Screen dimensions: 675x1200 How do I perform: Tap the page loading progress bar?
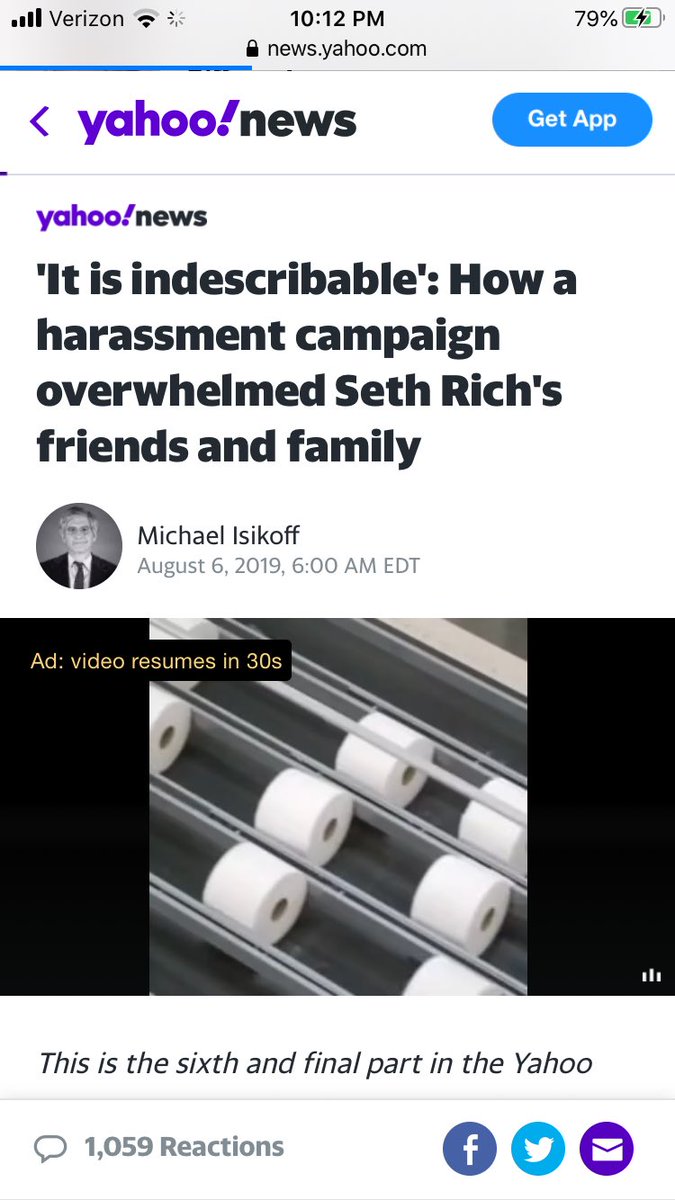click(x=126, y=68)
